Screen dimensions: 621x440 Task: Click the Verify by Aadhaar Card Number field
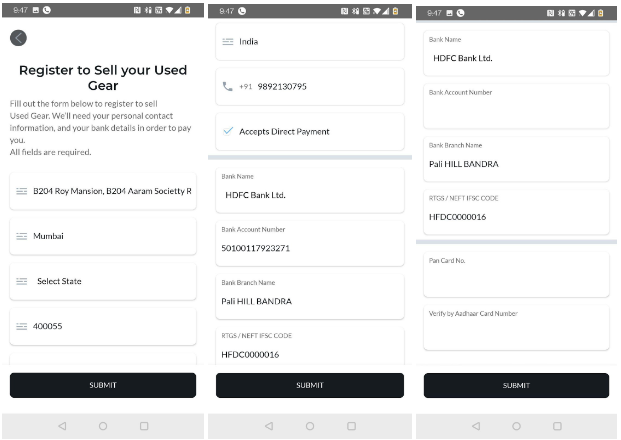click(516, 328)
